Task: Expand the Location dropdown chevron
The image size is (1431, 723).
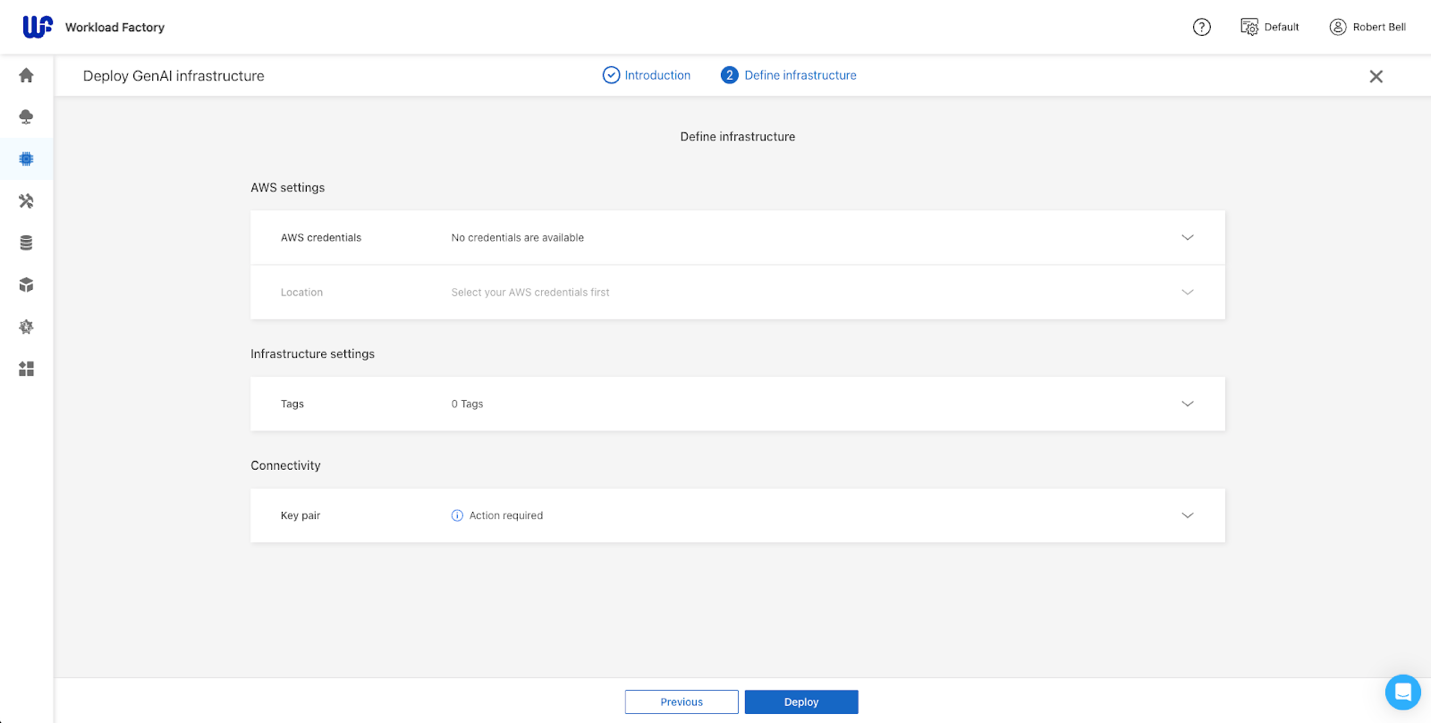Action: coord(1188,292)
